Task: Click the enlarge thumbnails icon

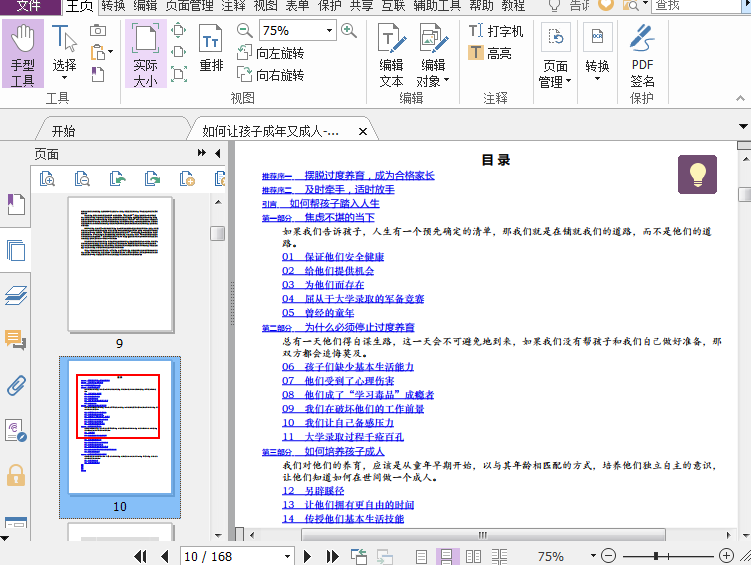Action: pyautogui.click(x=47, y=179)
